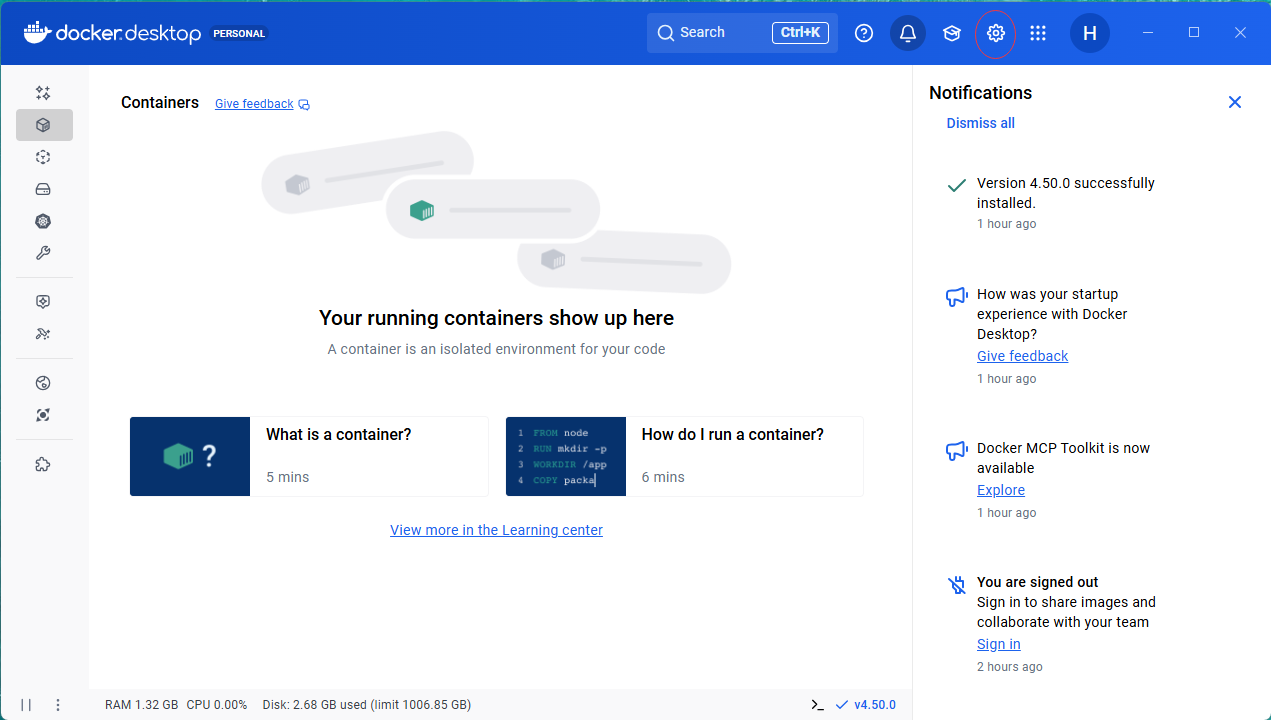Select the Containers cube icon in sidebar
Viewport: 1271px width, 720px height.
[44, 125]
